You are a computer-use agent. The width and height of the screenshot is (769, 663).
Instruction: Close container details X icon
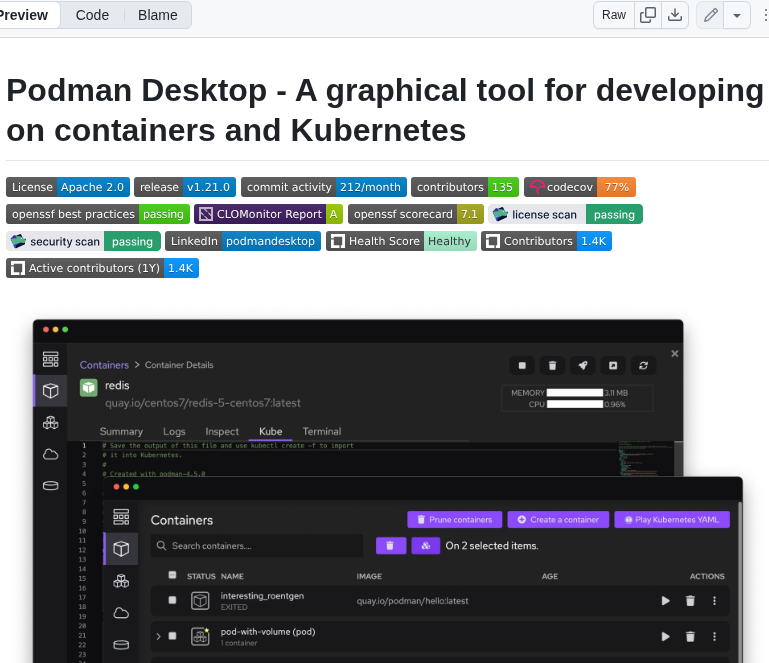point(675,354)
